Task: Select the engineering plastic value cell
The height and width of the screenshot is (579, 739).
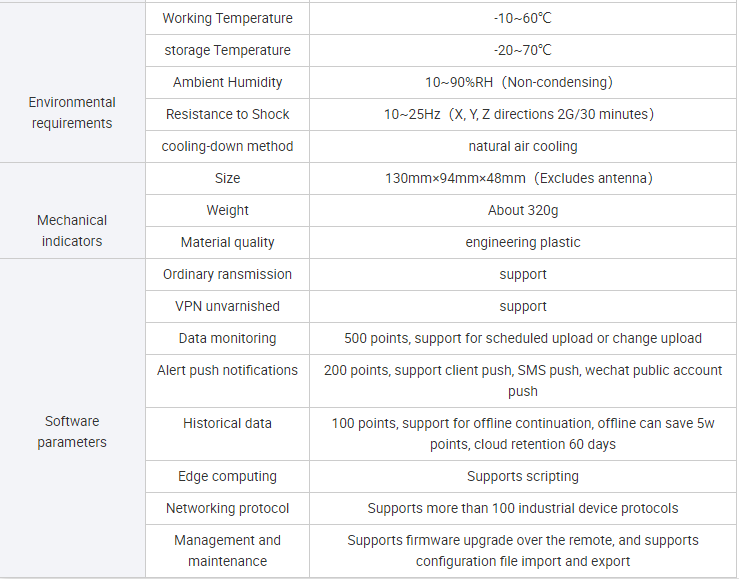Action: tap(523, 242)
